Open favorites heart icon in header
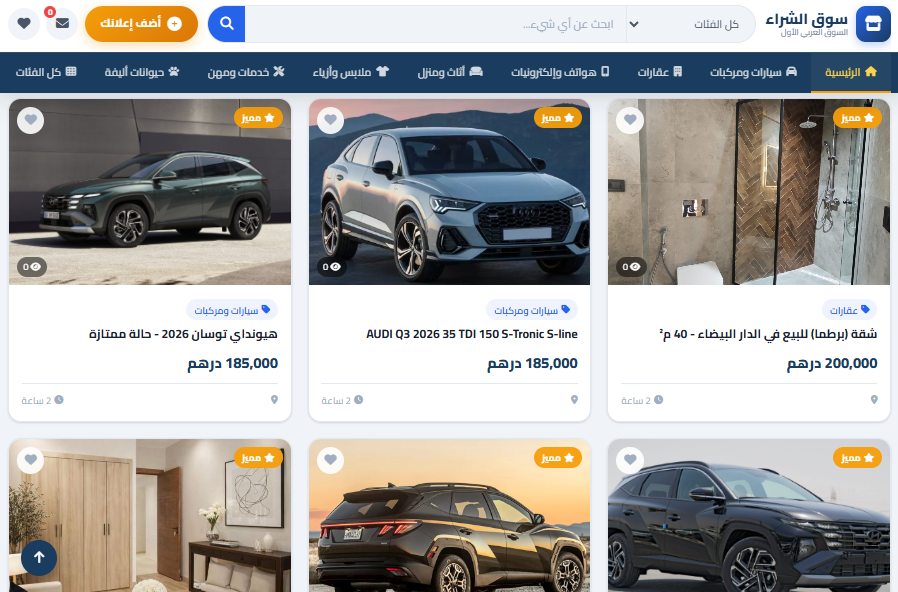The image size is (898, 592). coord(25,23)
